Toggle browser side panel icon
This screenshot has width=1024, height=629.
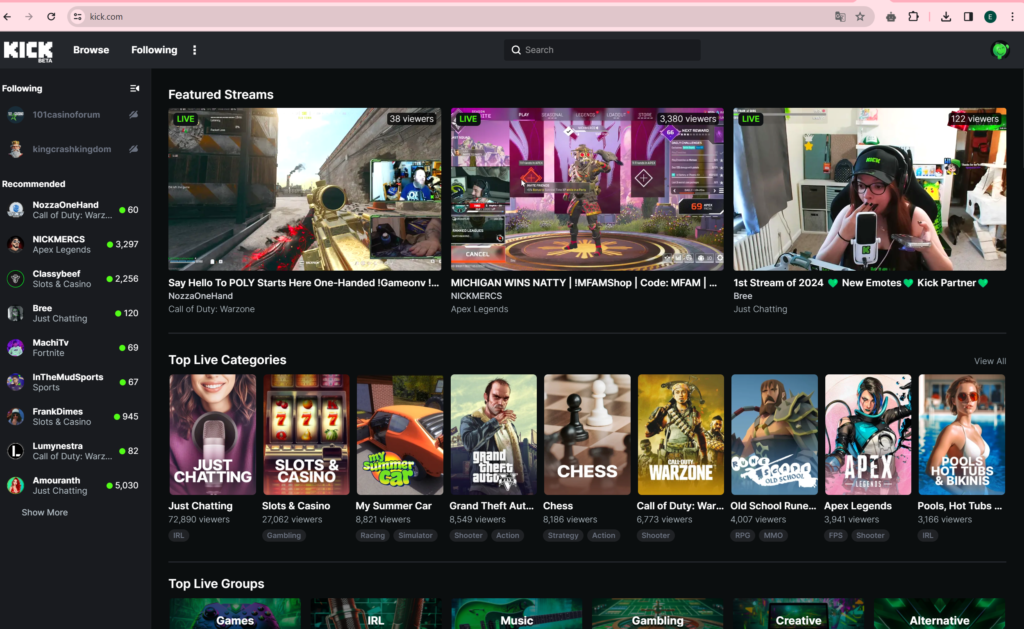[968, 17]
